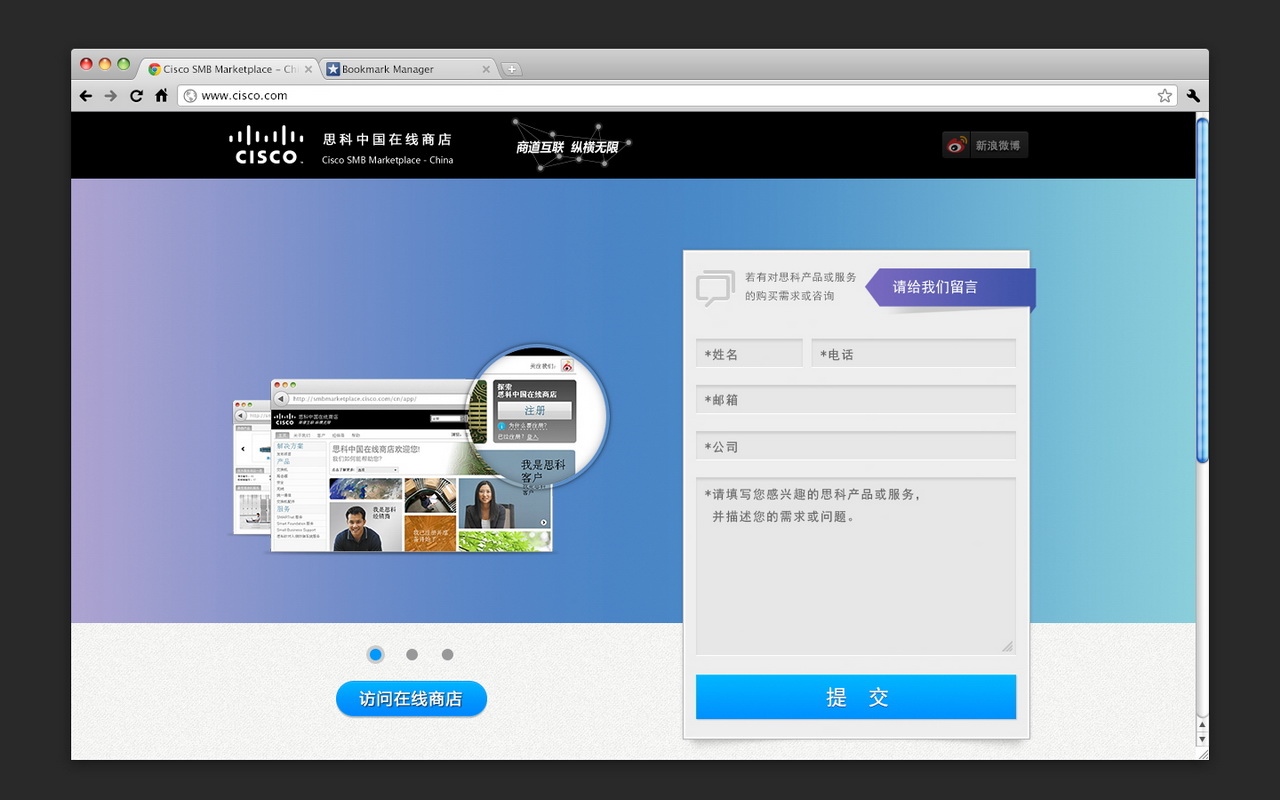Screen dimensions: 1280x800
Task: Reload the page with the refresh icon
Action: pyautogui.click(x=136, y=96)
